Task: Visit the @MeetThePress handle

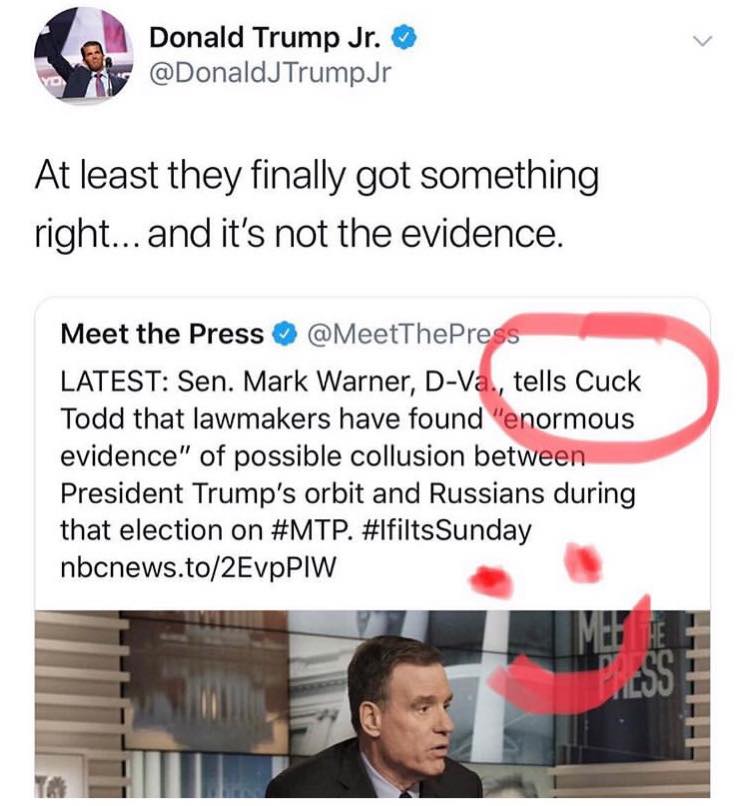Action: pyautogui.click(x=413, y=335)
